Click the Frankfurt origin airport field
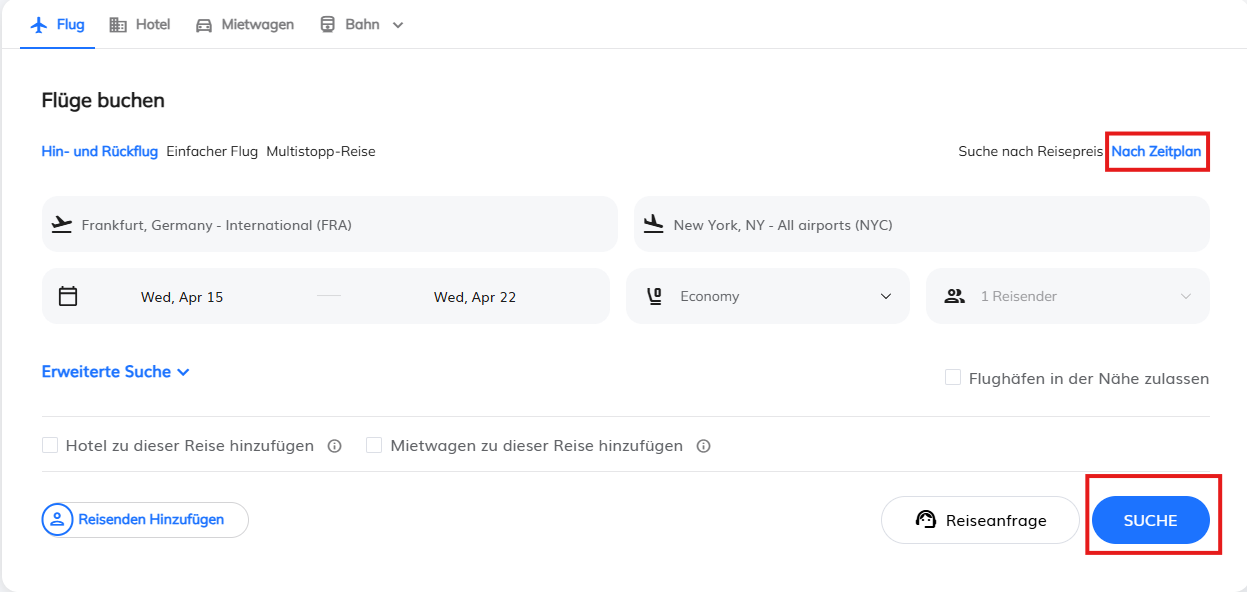This screenshot has height=592, width=1247. pos(330,225)
